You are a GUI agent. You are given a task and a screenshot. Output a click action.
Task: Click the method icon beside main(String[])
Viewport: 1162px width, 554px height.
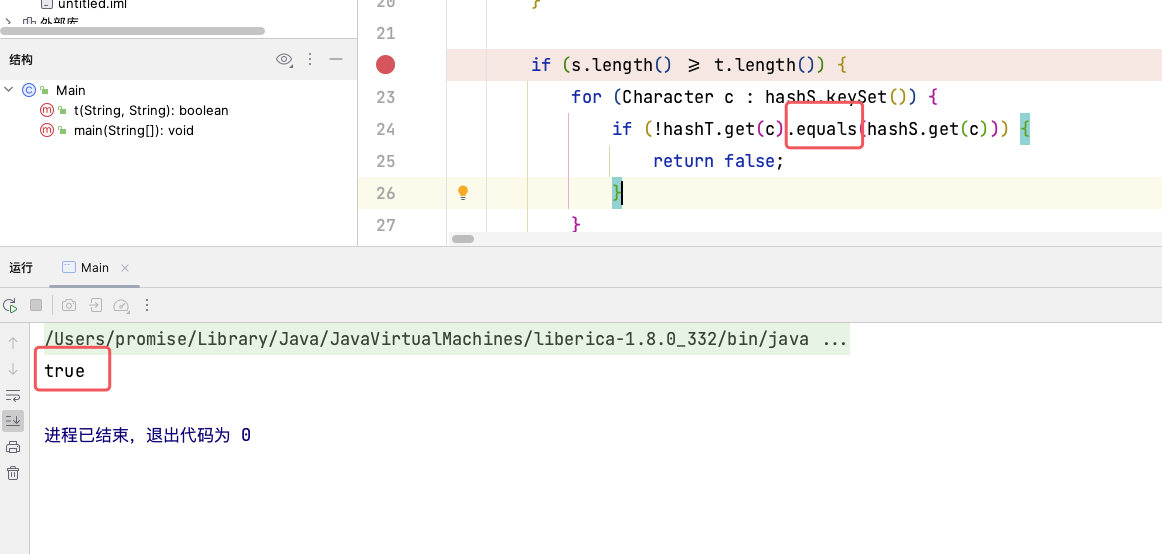point(46,130)
